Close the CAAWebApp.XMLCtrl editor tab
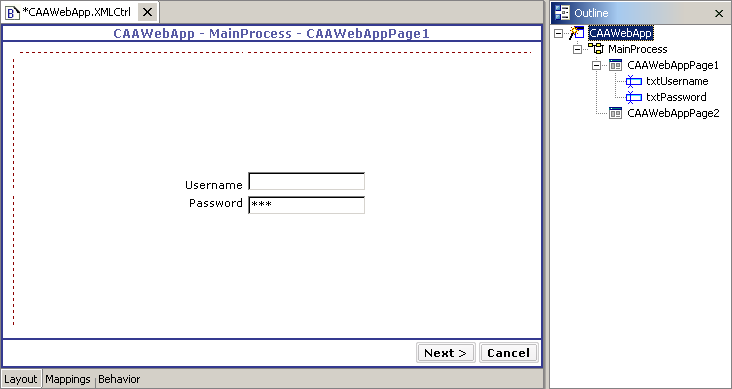The image size is (732, 389). click(x=147, y=13)
